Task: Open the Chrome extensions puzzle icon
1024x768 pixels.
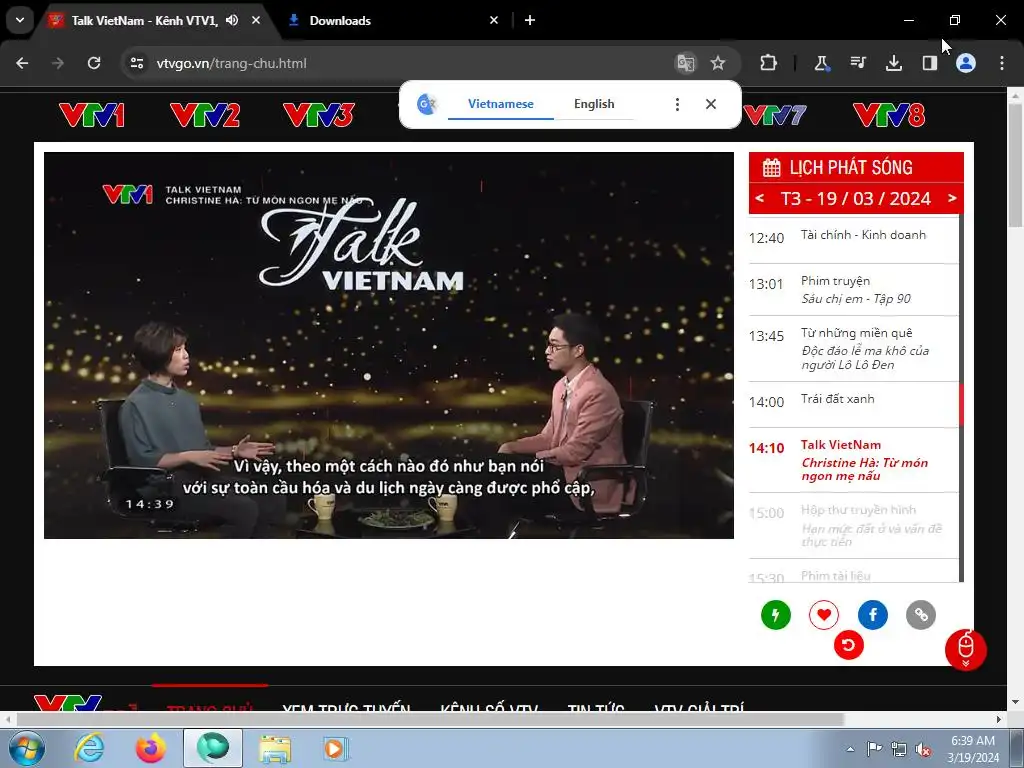Action: [769, 63]
